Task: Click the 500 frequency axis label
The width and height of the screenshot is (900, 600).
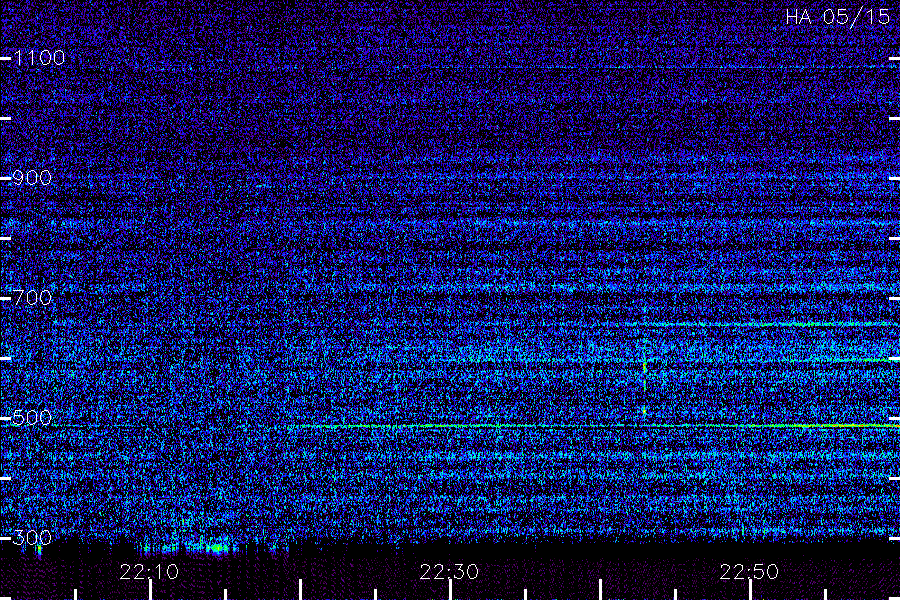Action: click(x=32, y=418)
